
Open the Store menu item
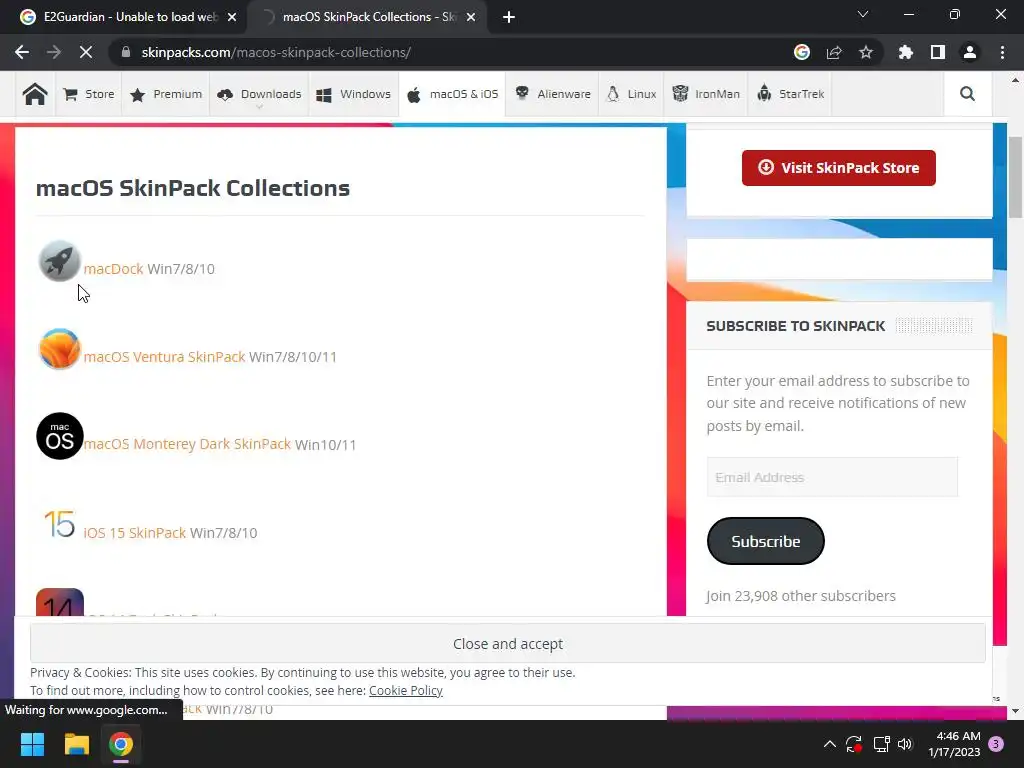(x=89, y=94)
